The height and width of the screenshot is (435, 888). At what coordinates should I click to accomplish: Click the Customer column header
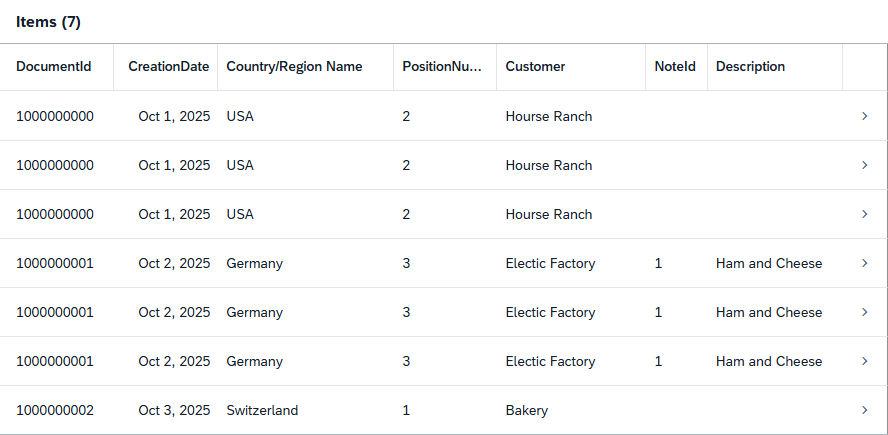point(535,67)
